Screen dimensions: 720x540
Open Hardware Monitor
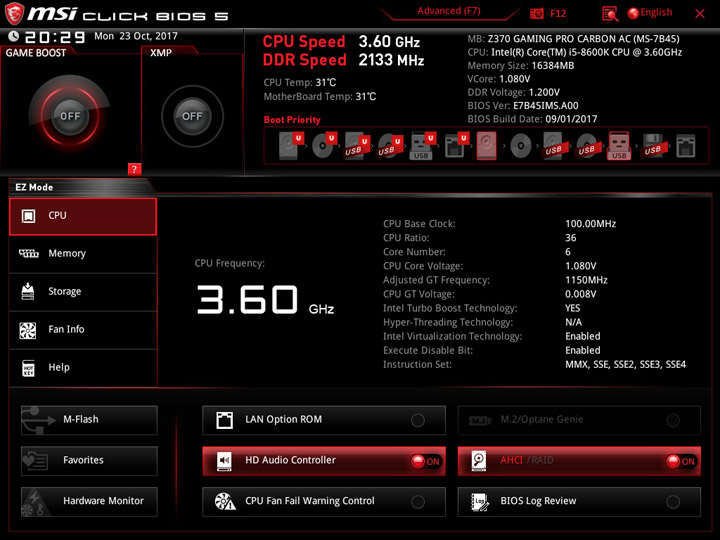(x=89, y=501)
